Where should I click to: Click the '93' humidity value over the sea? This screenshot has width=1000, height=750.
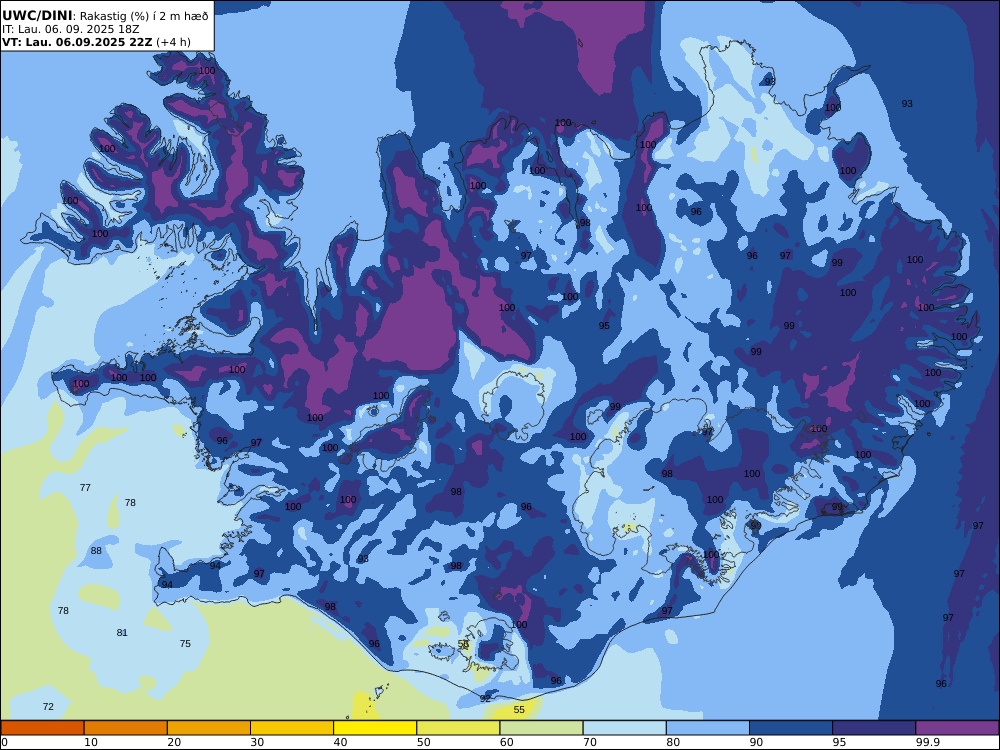(907, 103)
